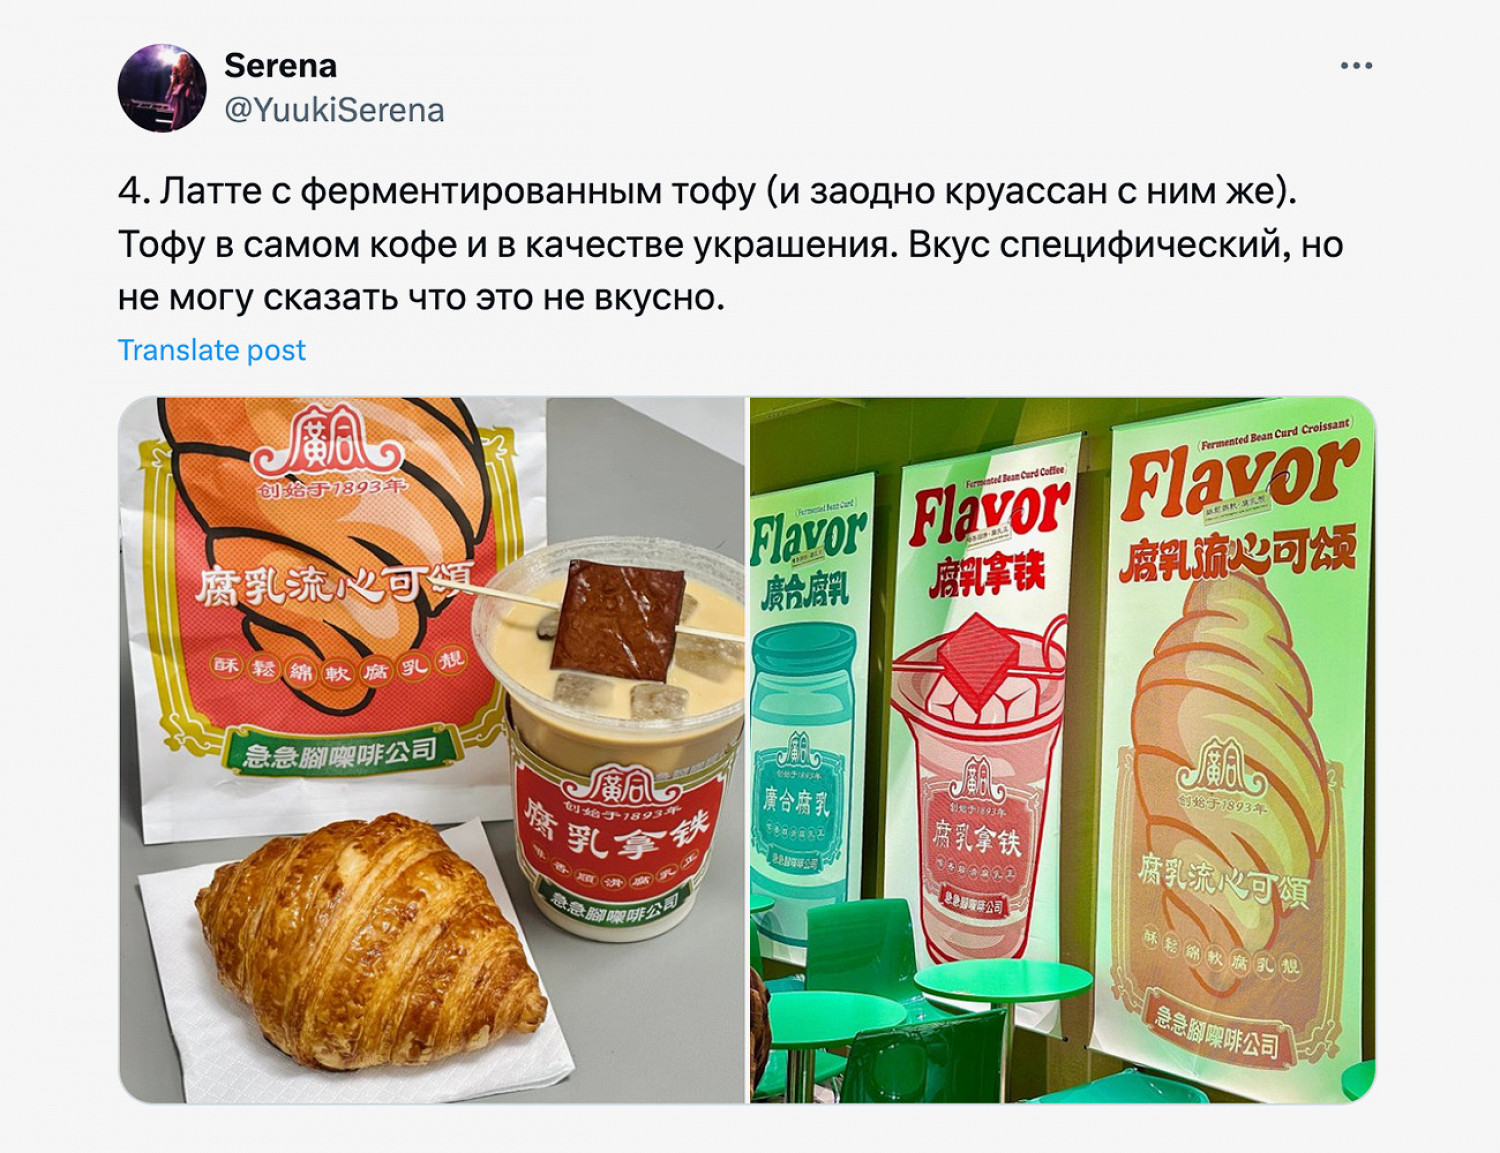
Task: Open the right photo of Flavor posters
Action: click(x=1063, y=750)
